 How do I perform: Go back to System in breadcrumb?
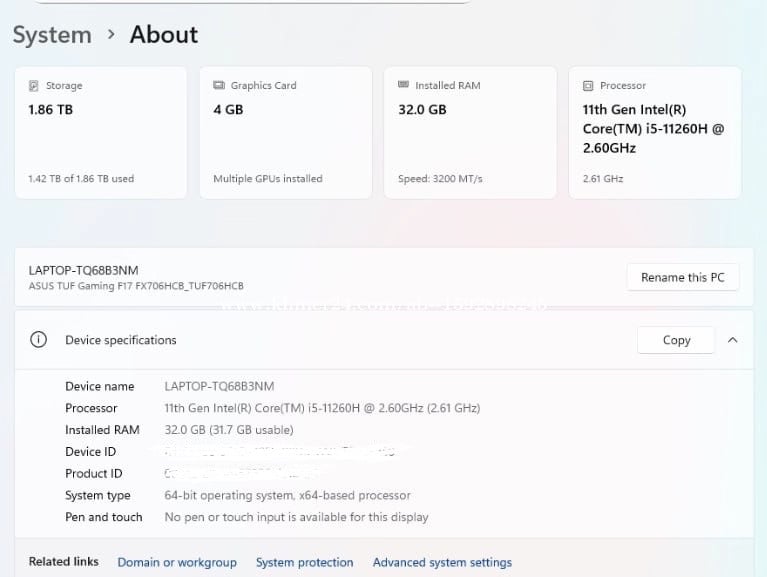point(52,35)
